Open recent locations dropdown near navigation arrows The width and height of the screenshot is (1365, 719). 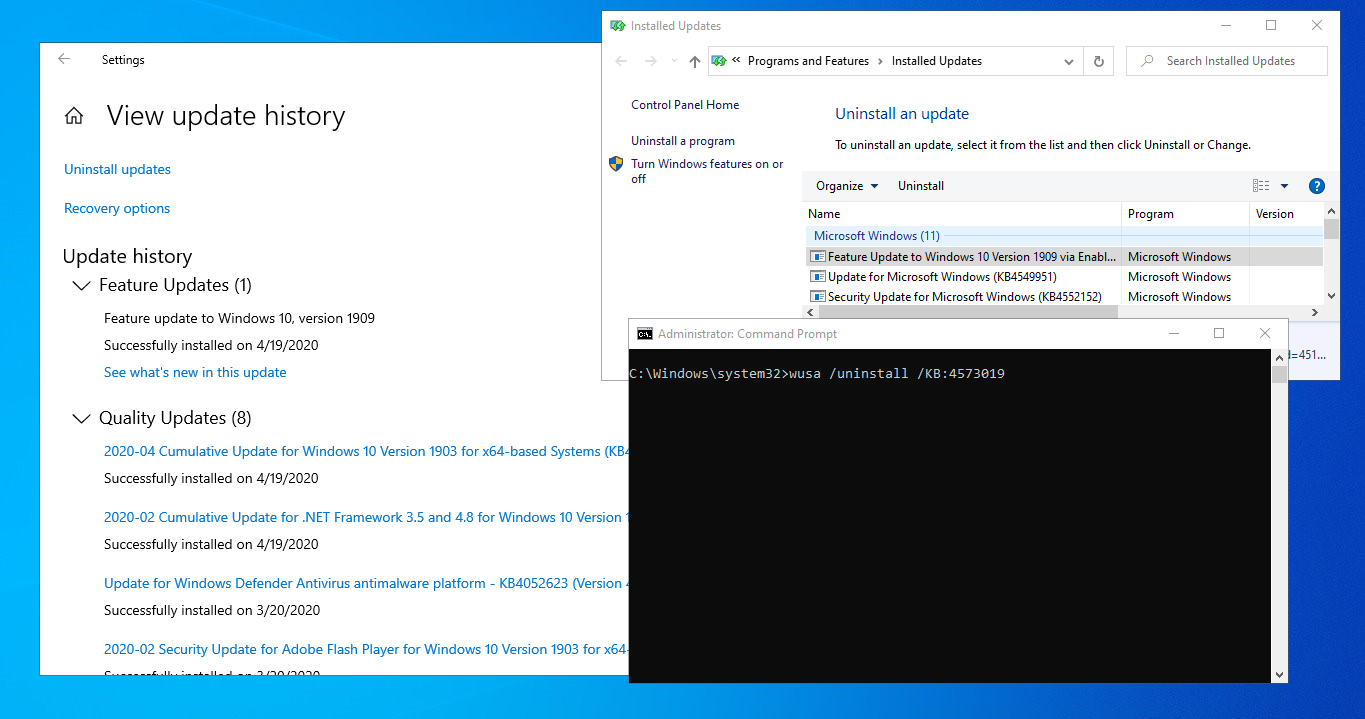(x=673, y=62)
